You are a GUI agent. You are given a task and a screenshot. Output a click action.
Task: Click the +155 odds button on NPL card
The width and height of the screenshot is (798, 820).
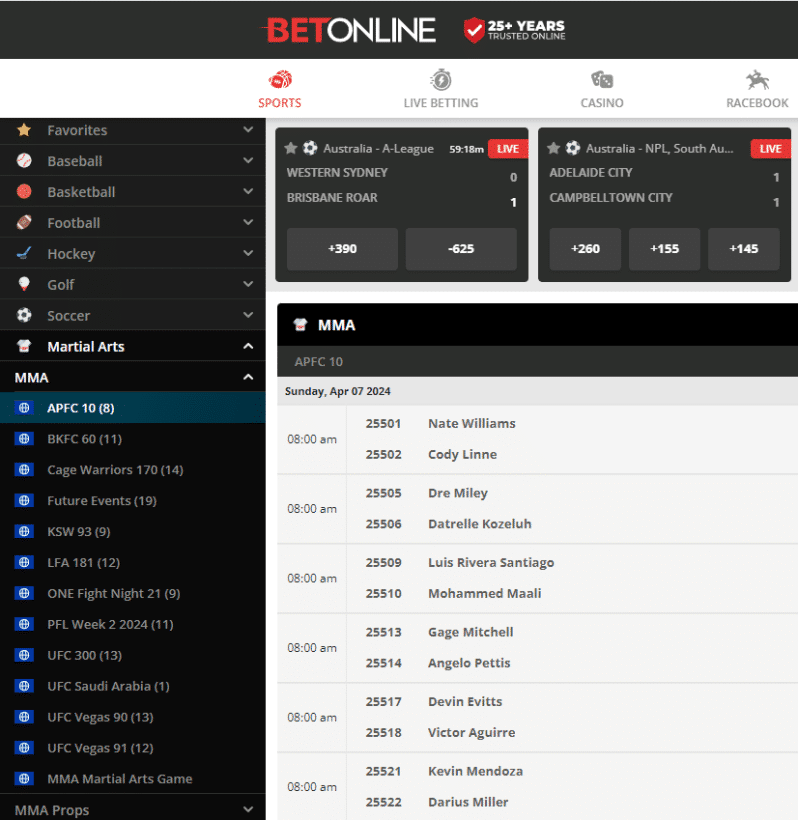[664, 249]
